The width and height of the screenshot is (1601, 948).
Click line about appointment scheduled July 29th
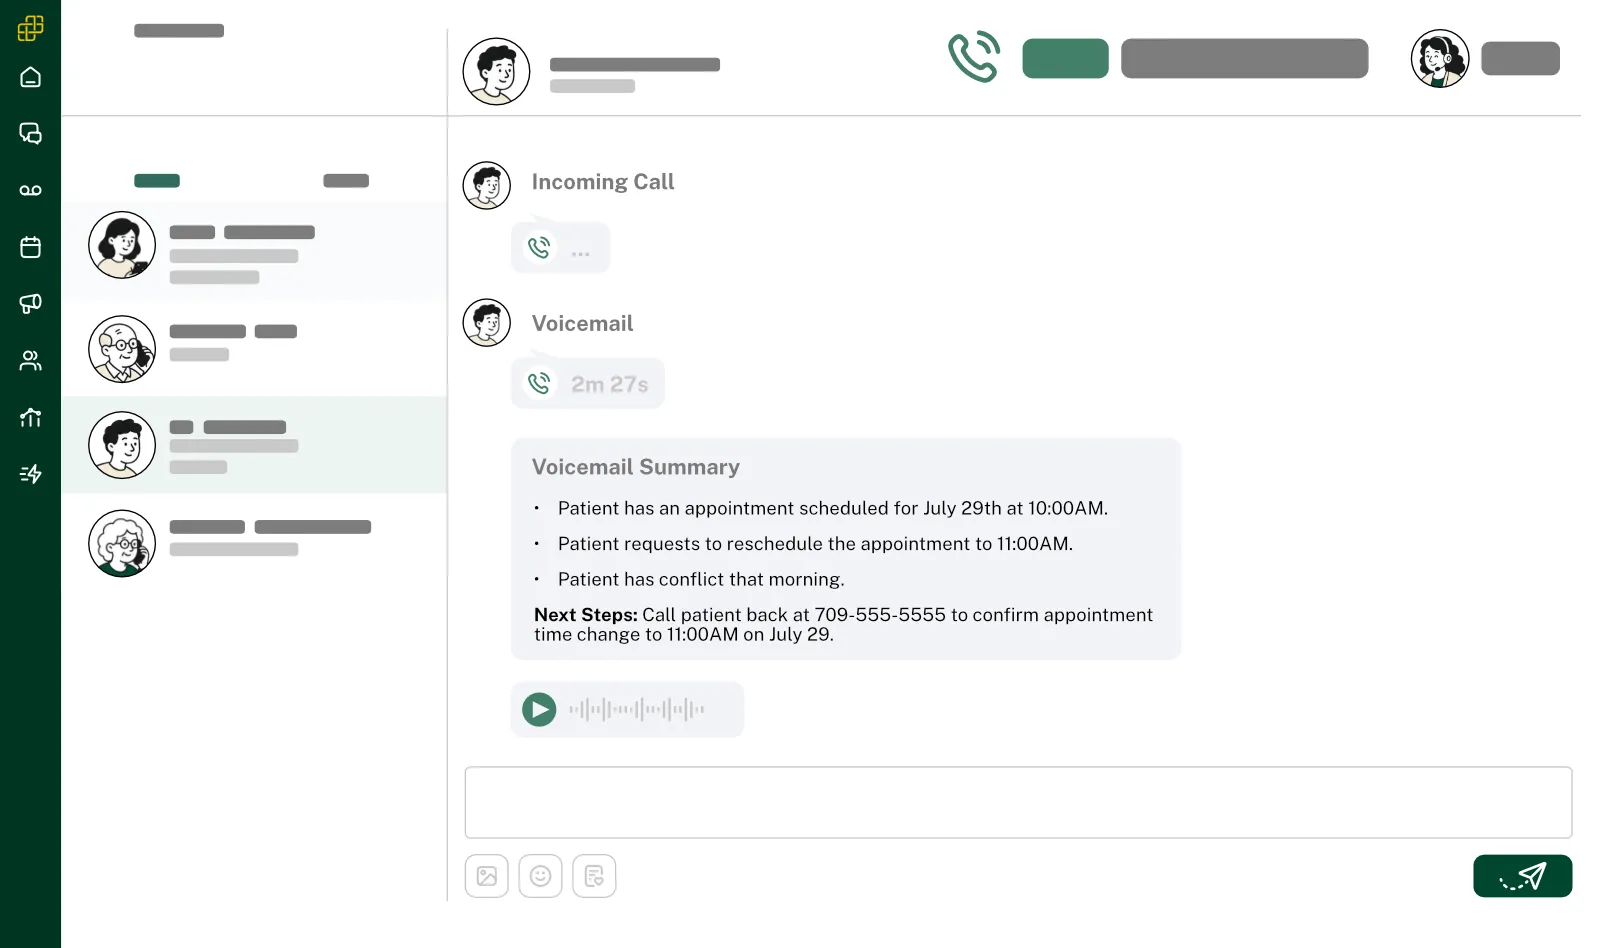833,508
